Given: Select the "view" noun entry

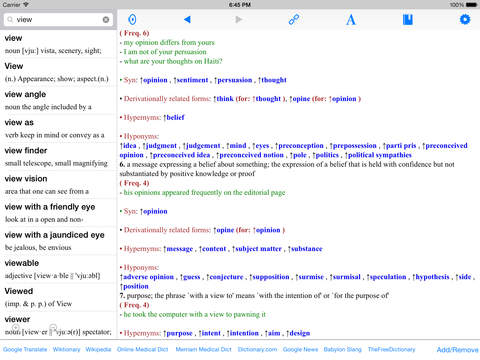Looking at the screenshot, I should point(58,44).
